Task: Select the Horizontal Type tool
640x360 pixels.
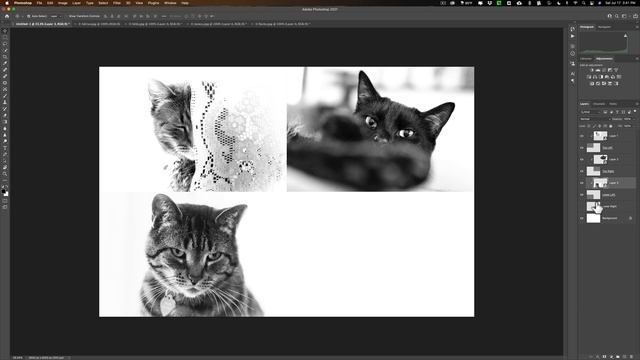Action: (5, 148)
